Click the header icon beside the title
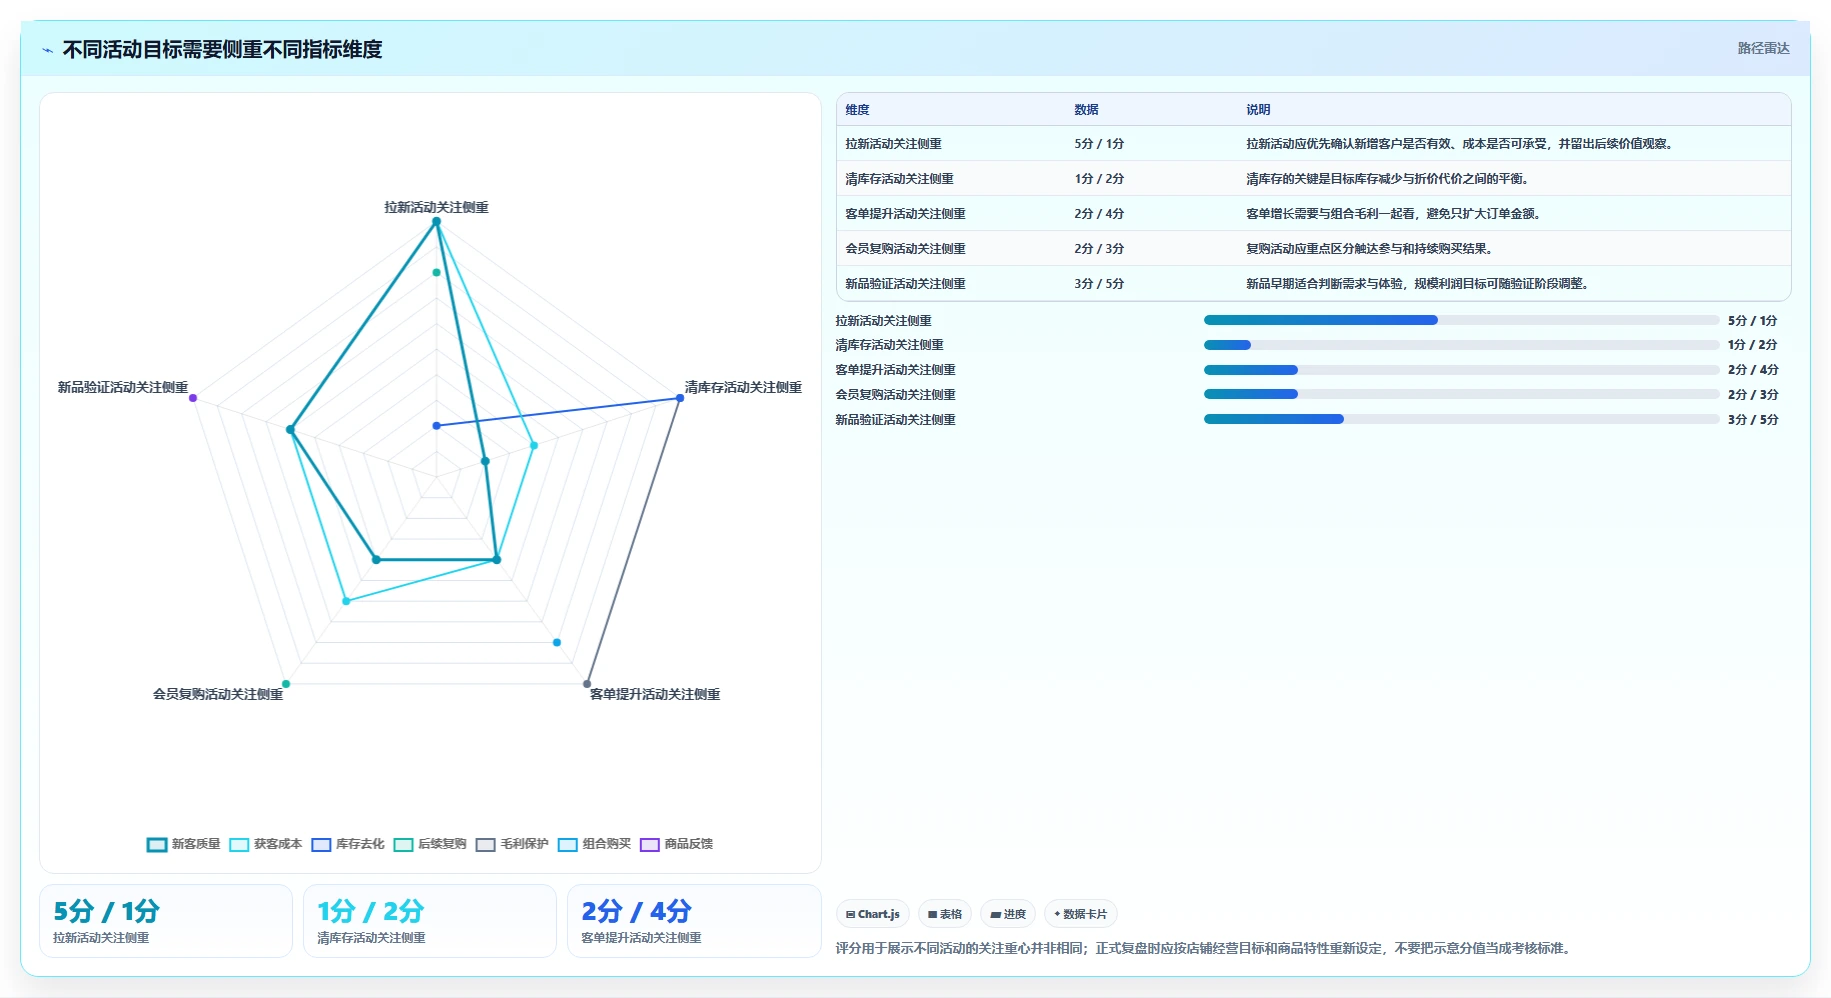Image resolution: width=1831 pixels, height=998 pixels. 47,50
